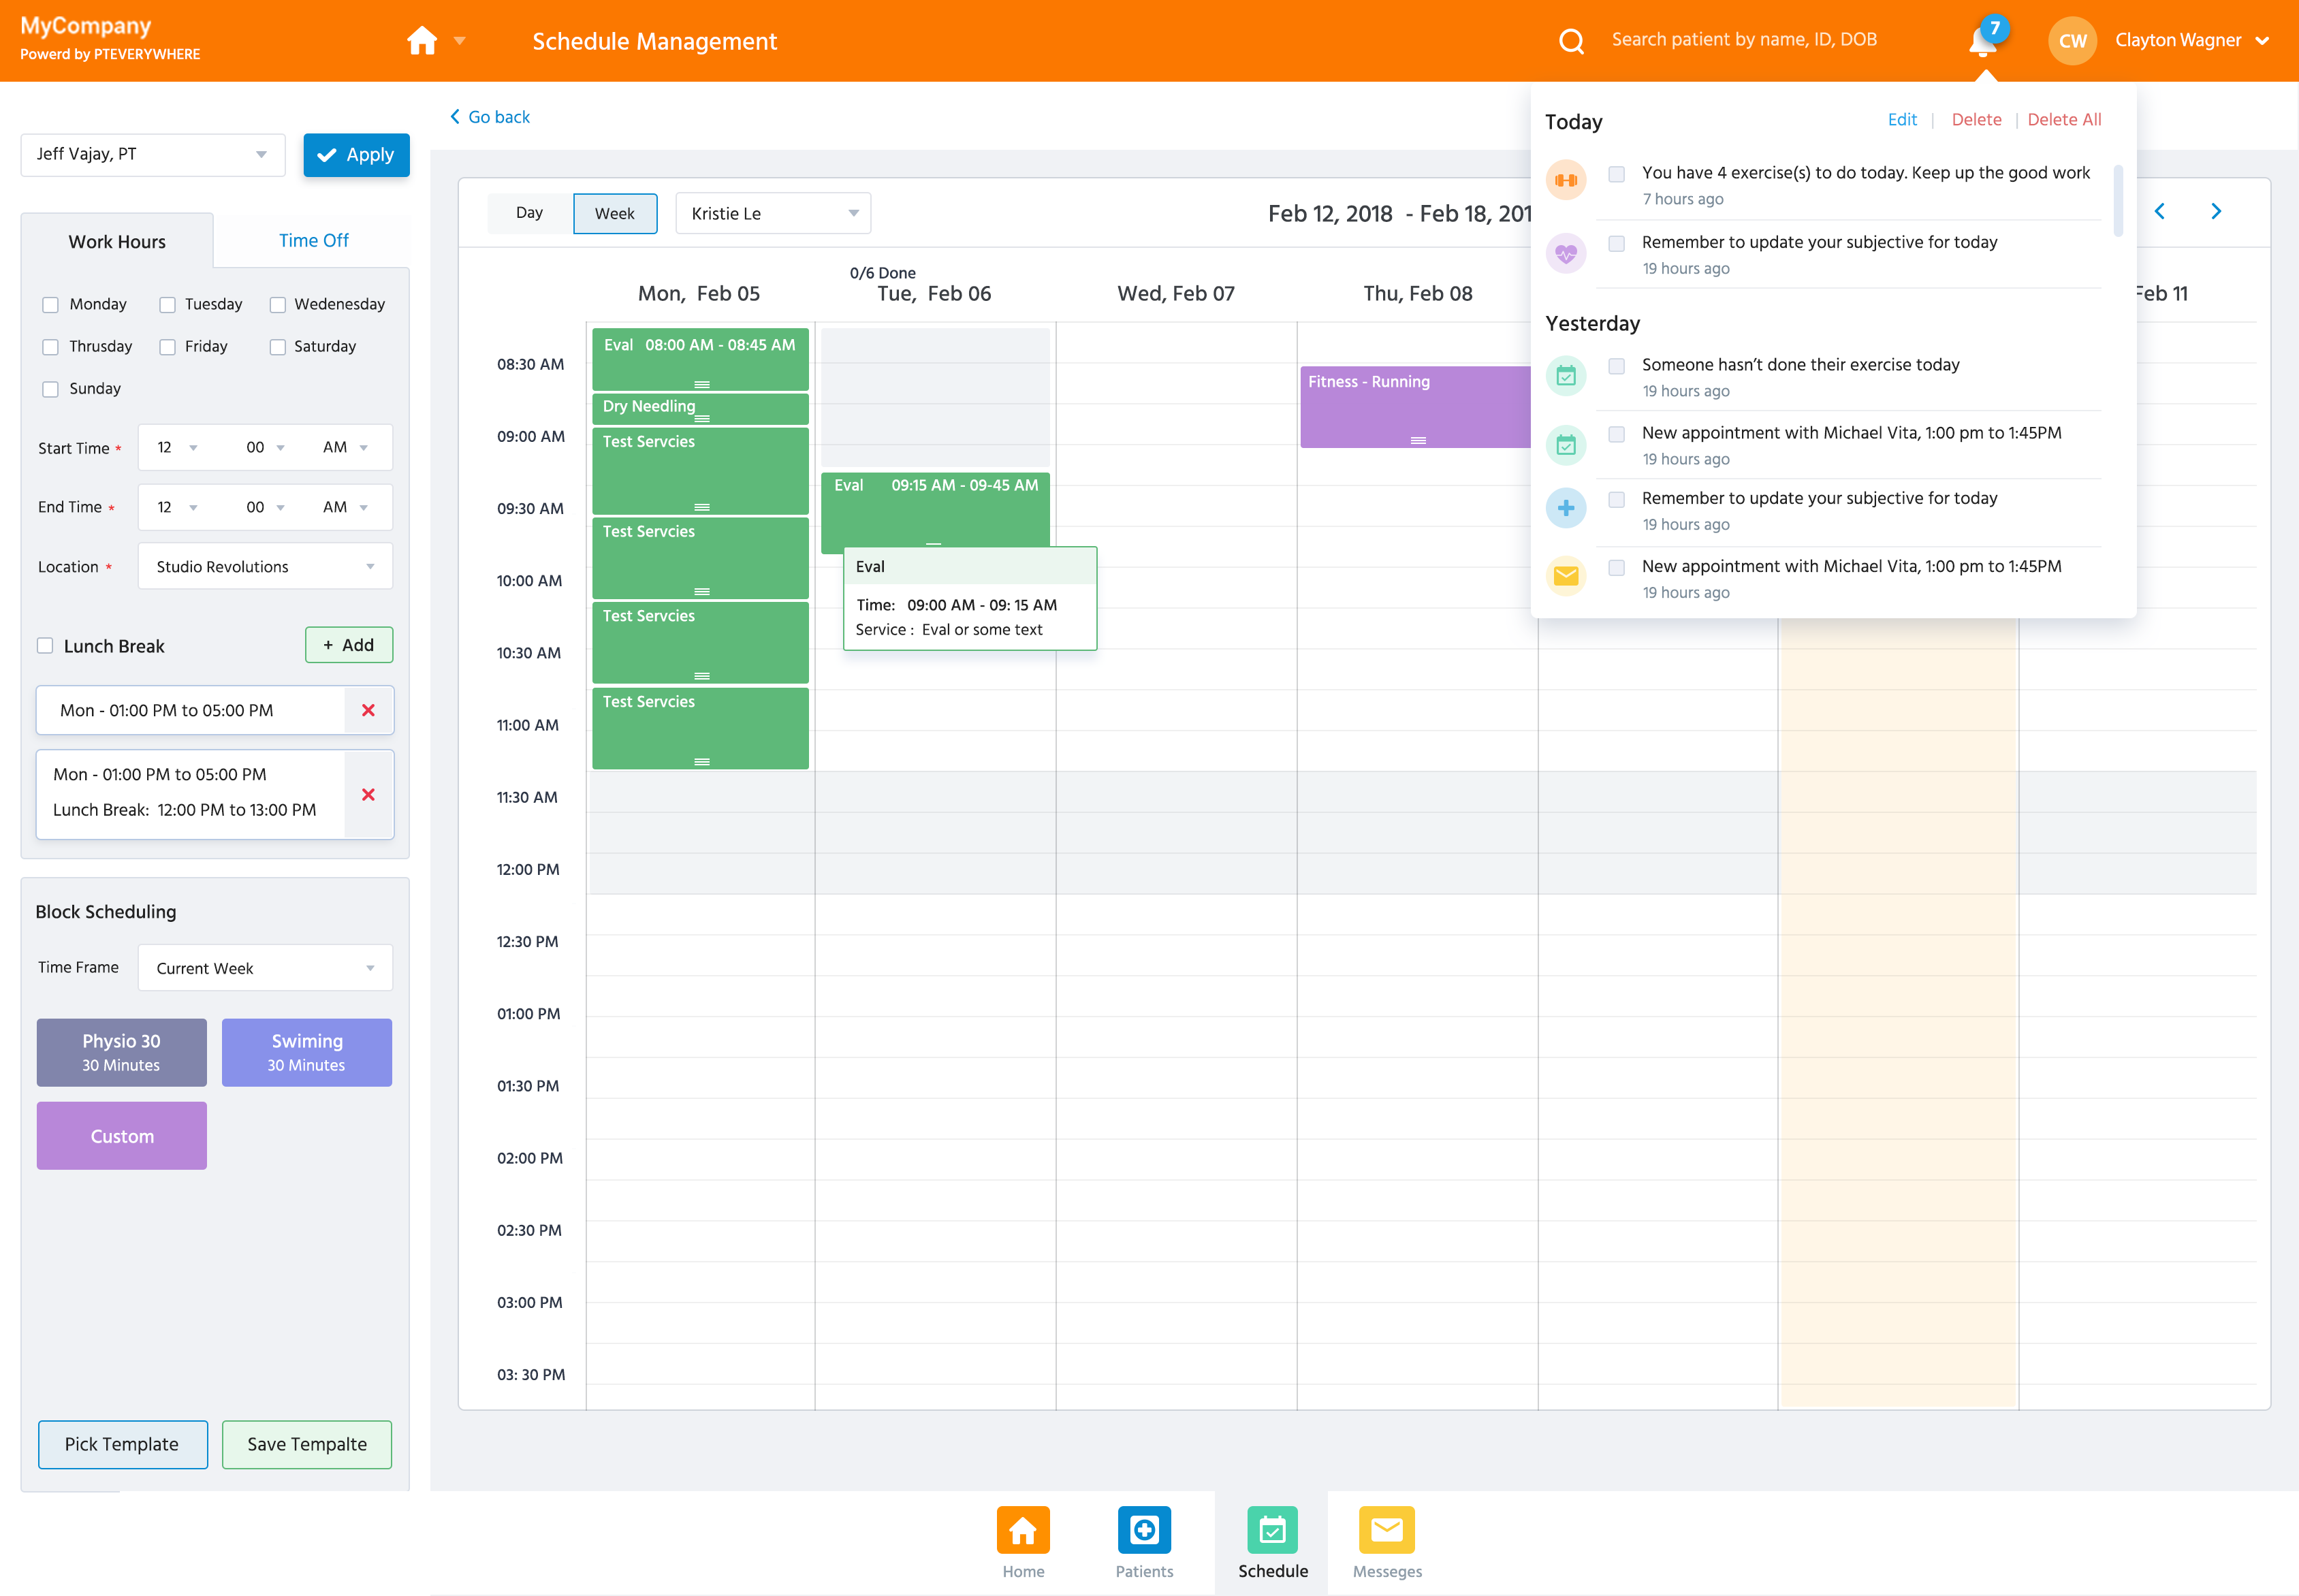Switch to the Time Off tab
This screenshot has height=1596, width=2299.
pos(313,240)
